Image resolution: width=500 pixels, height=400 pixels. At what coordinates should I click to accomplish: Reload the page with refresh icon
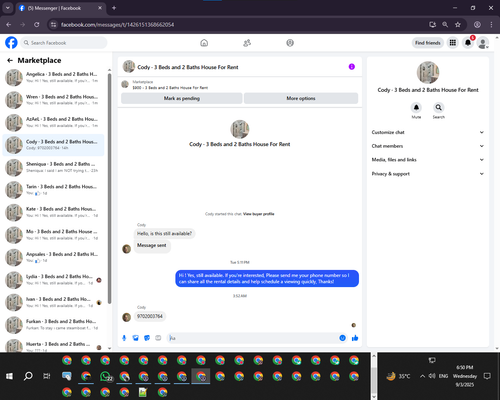click(37, 25)
